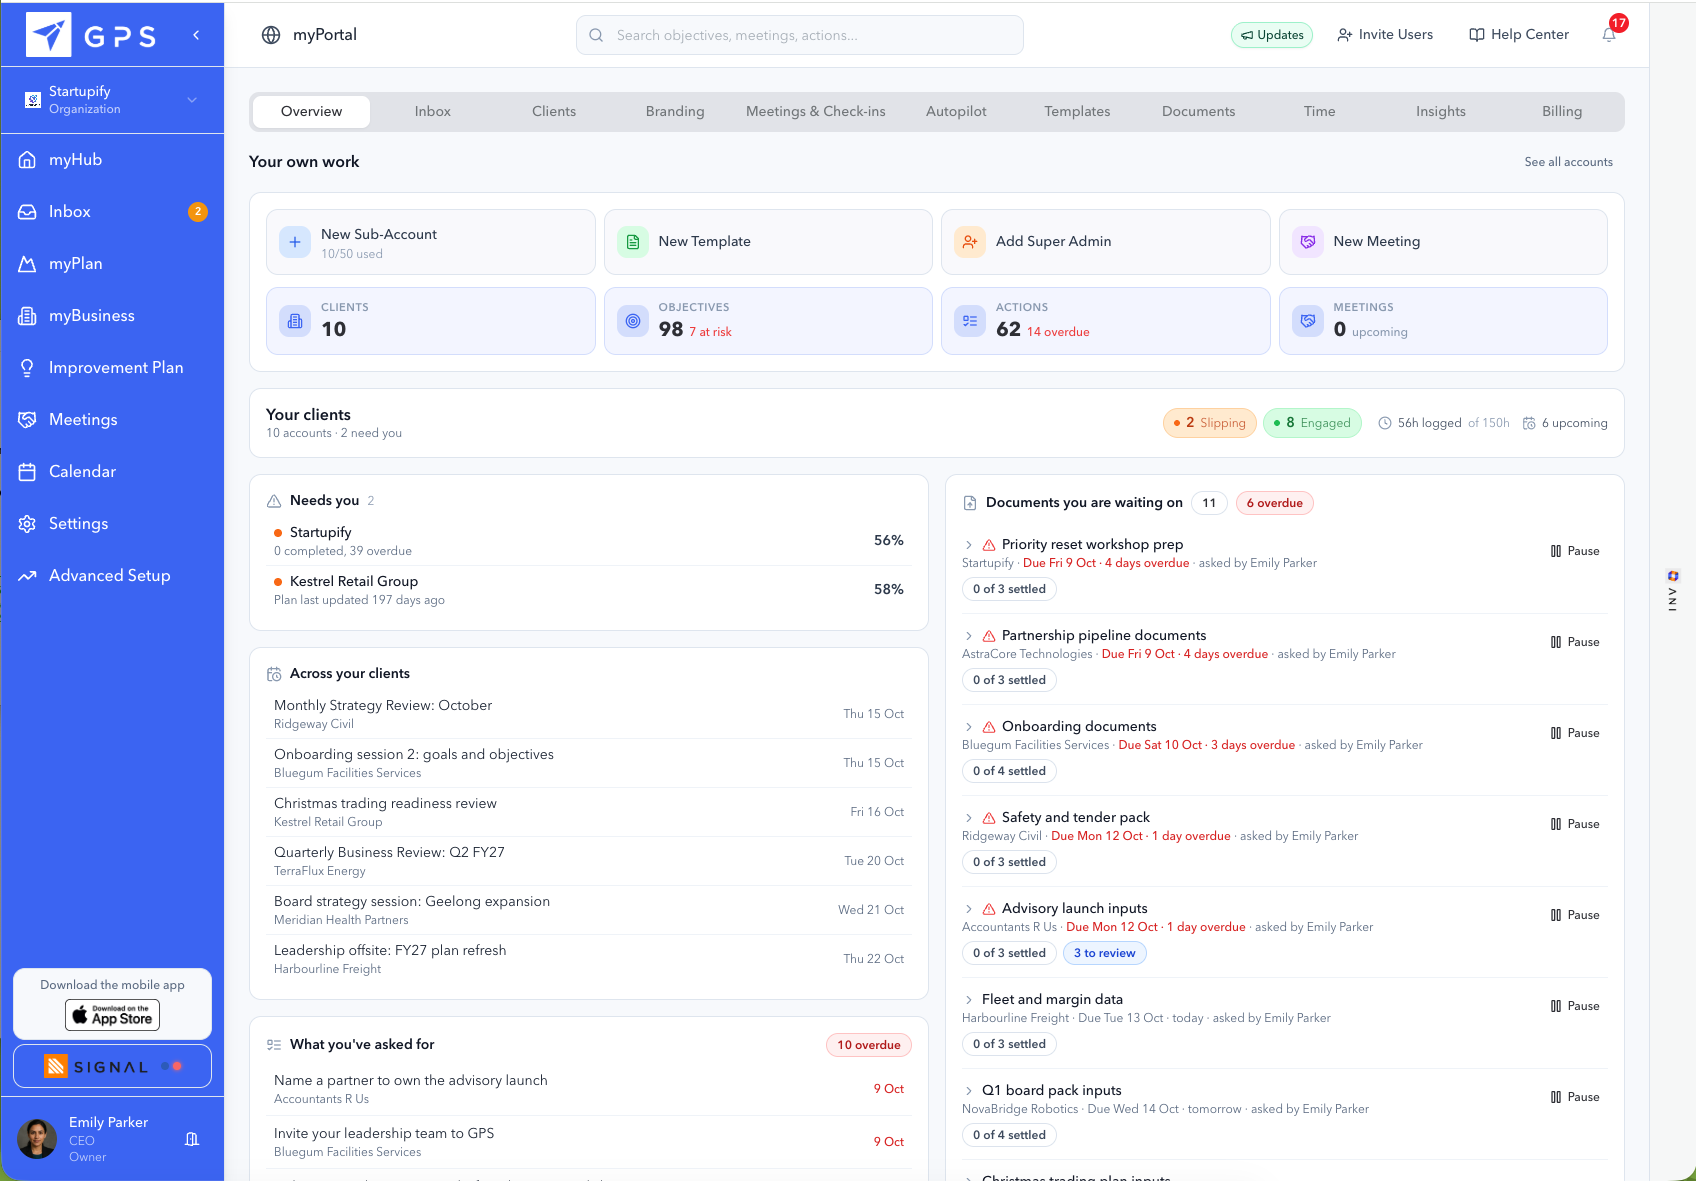Go to the Billing tab
The width and height of the screenshot is (1696, 1181).
pyautogui.click(x=1562, y=112)
